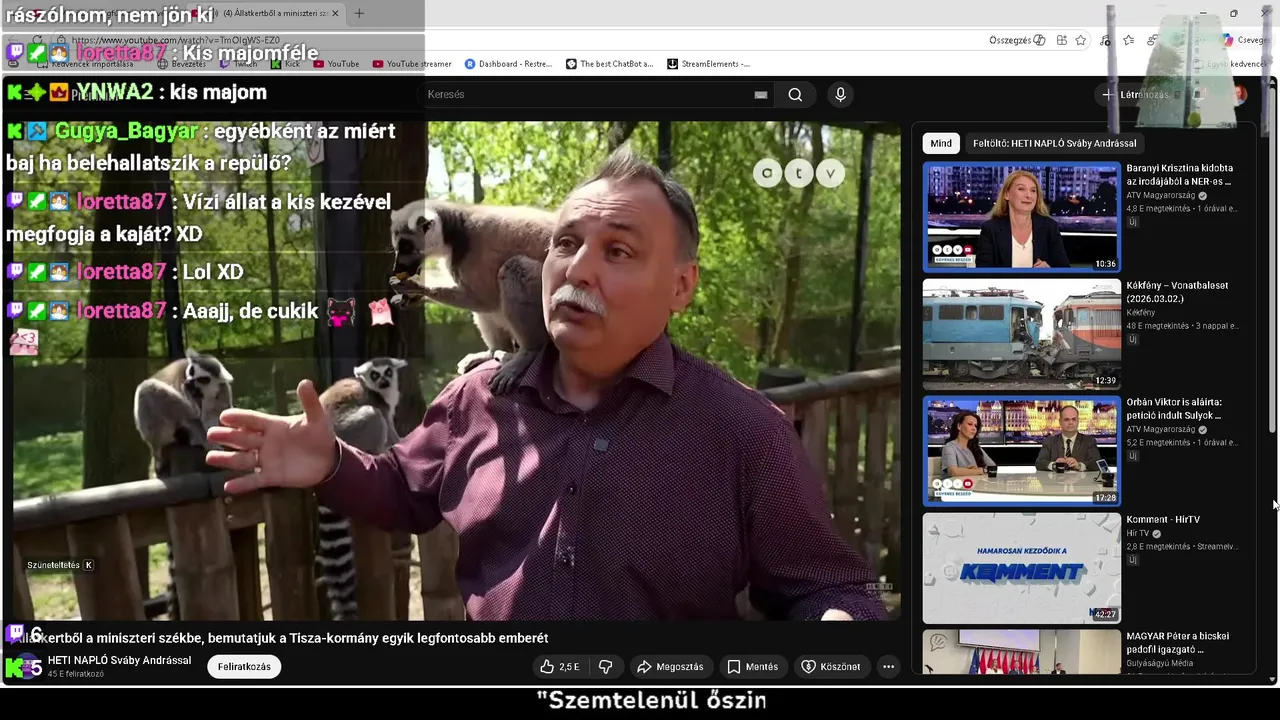Open The best ChatBot bookmark
The height and width of the screenshot is (720, 1280).
pos(609,64)
